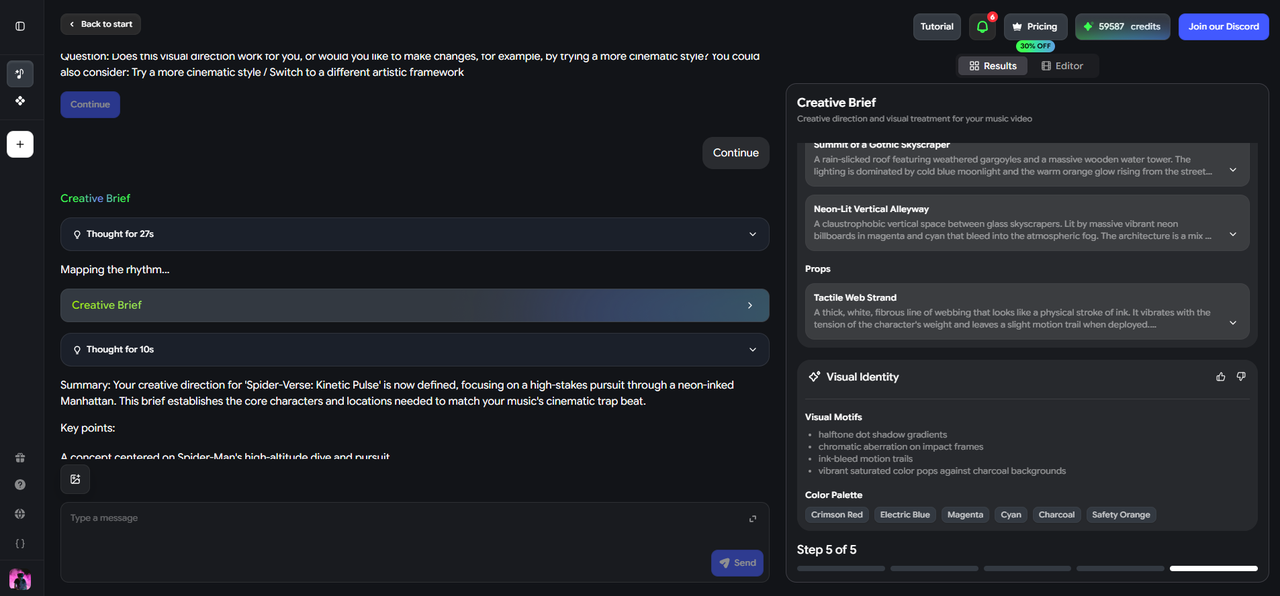Select the Charcoal color chip
Viewport: 1280px width, 596px height.
tap(1056, 515)
